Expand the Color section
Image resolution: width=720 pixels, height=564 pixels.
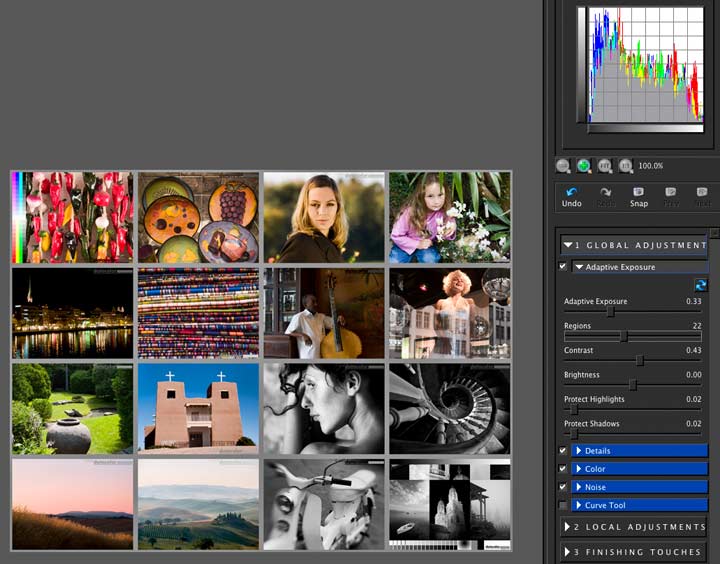tap(639, 469)
